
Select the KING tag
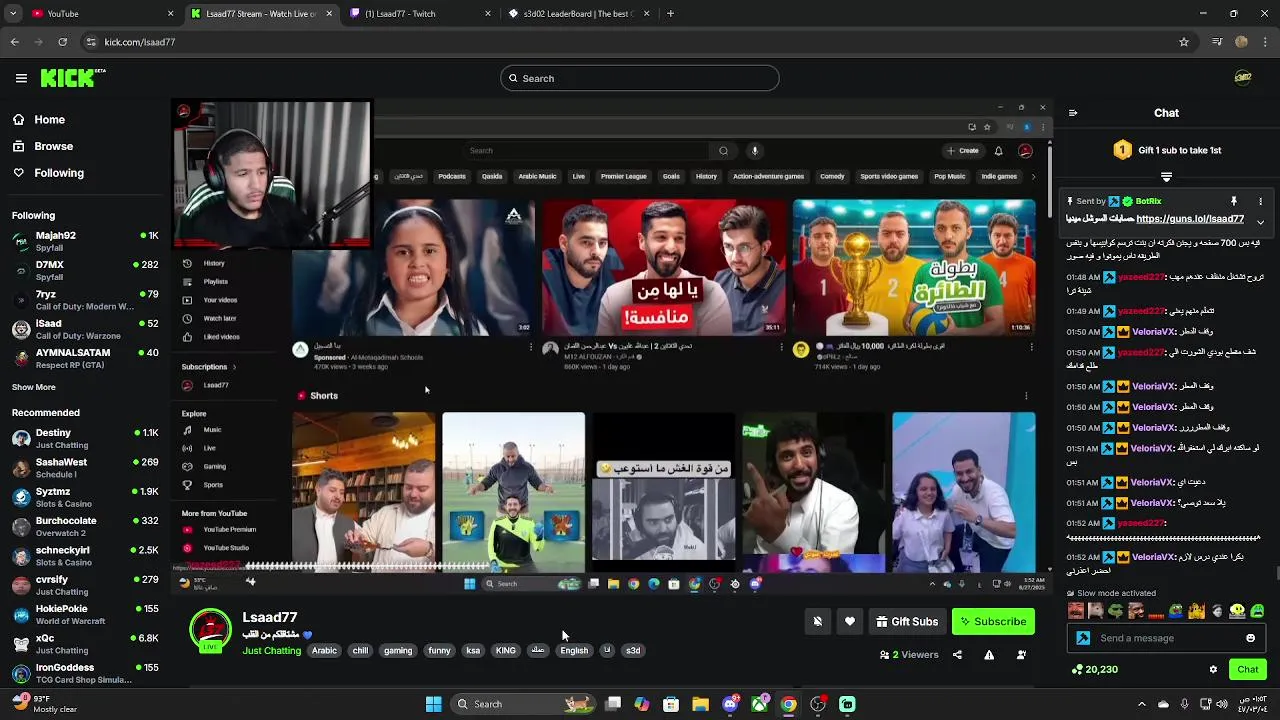pos(506,651)
